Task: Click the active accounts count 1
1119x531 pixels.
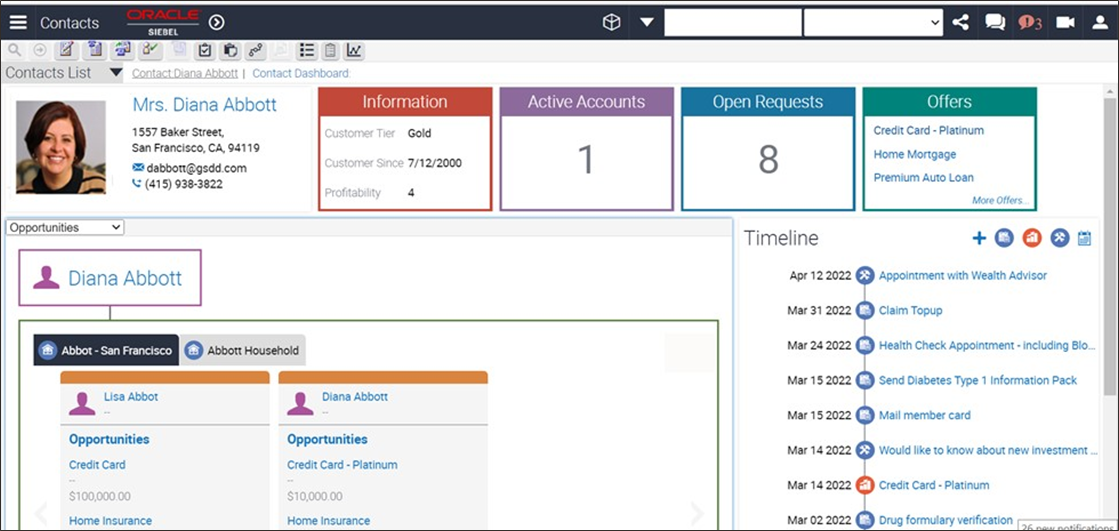Action: tap(586, 160)
